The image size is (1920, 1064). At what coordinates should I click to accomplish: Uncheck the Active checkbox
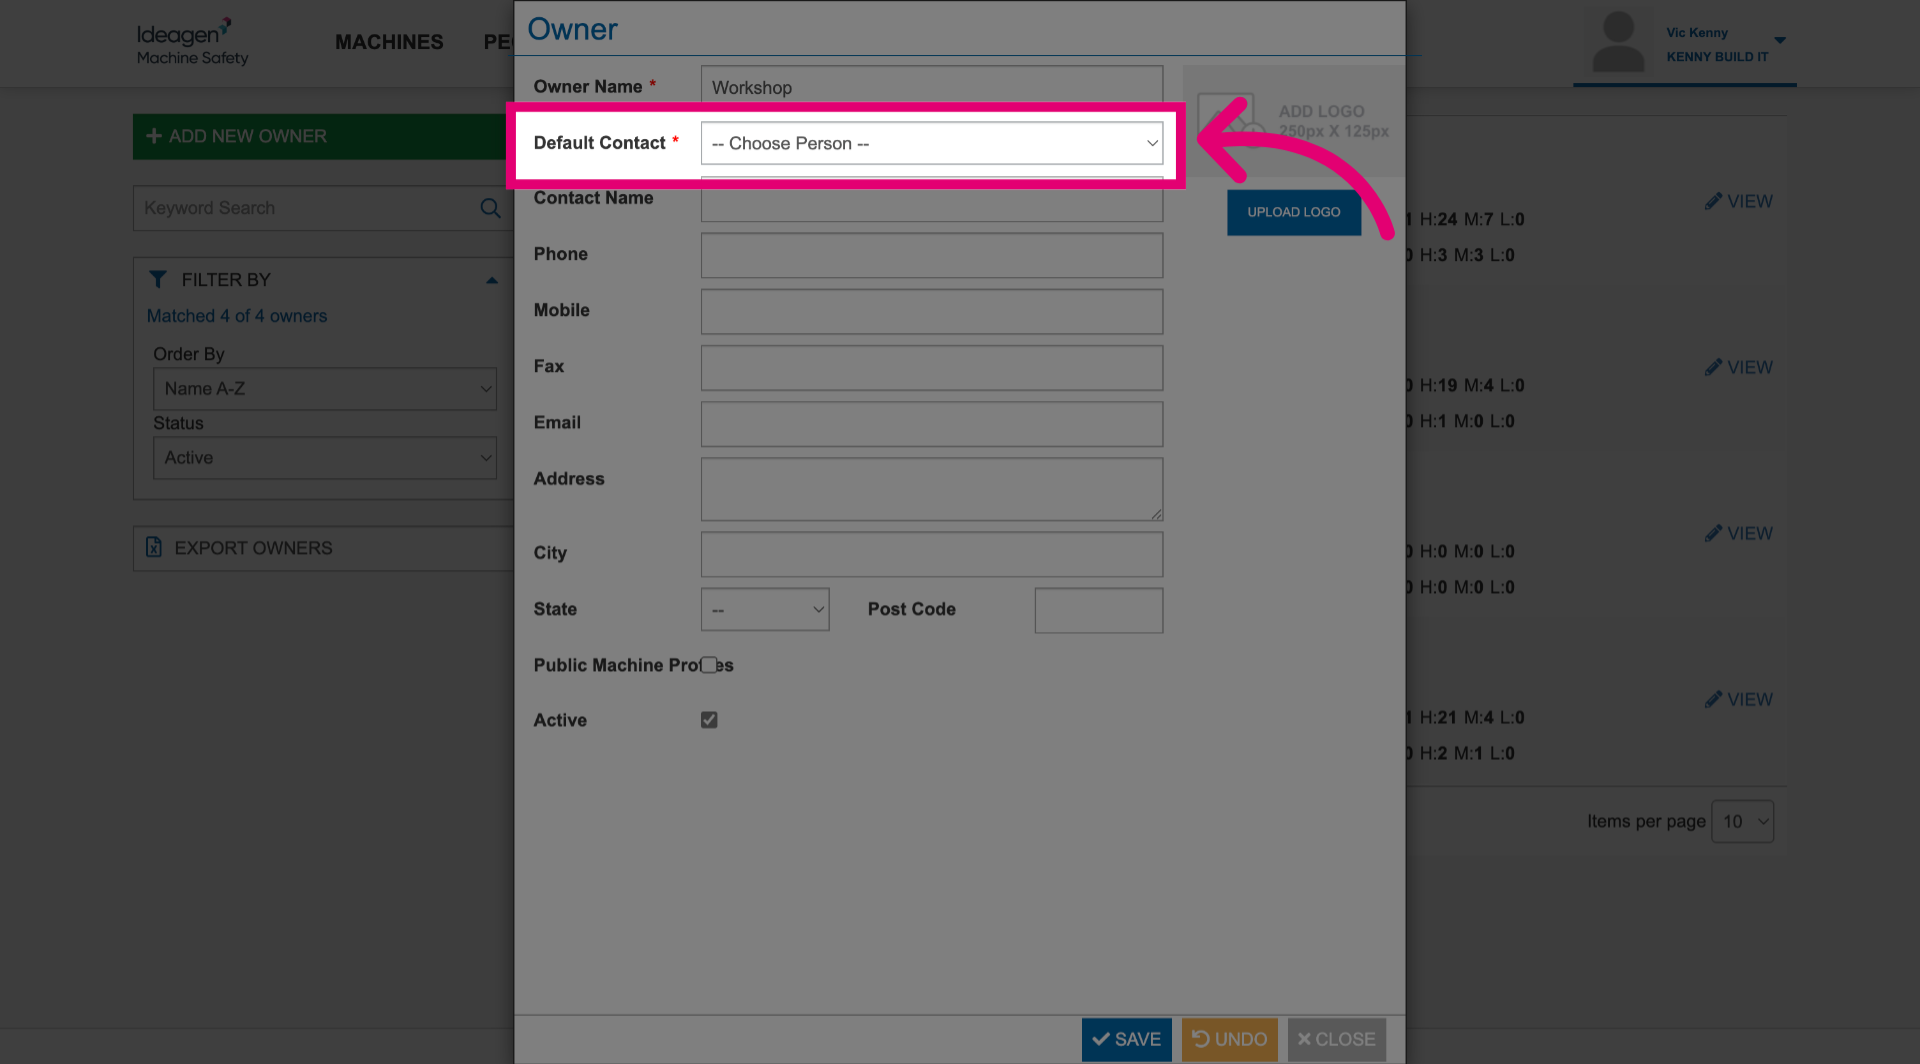point(709,720)
